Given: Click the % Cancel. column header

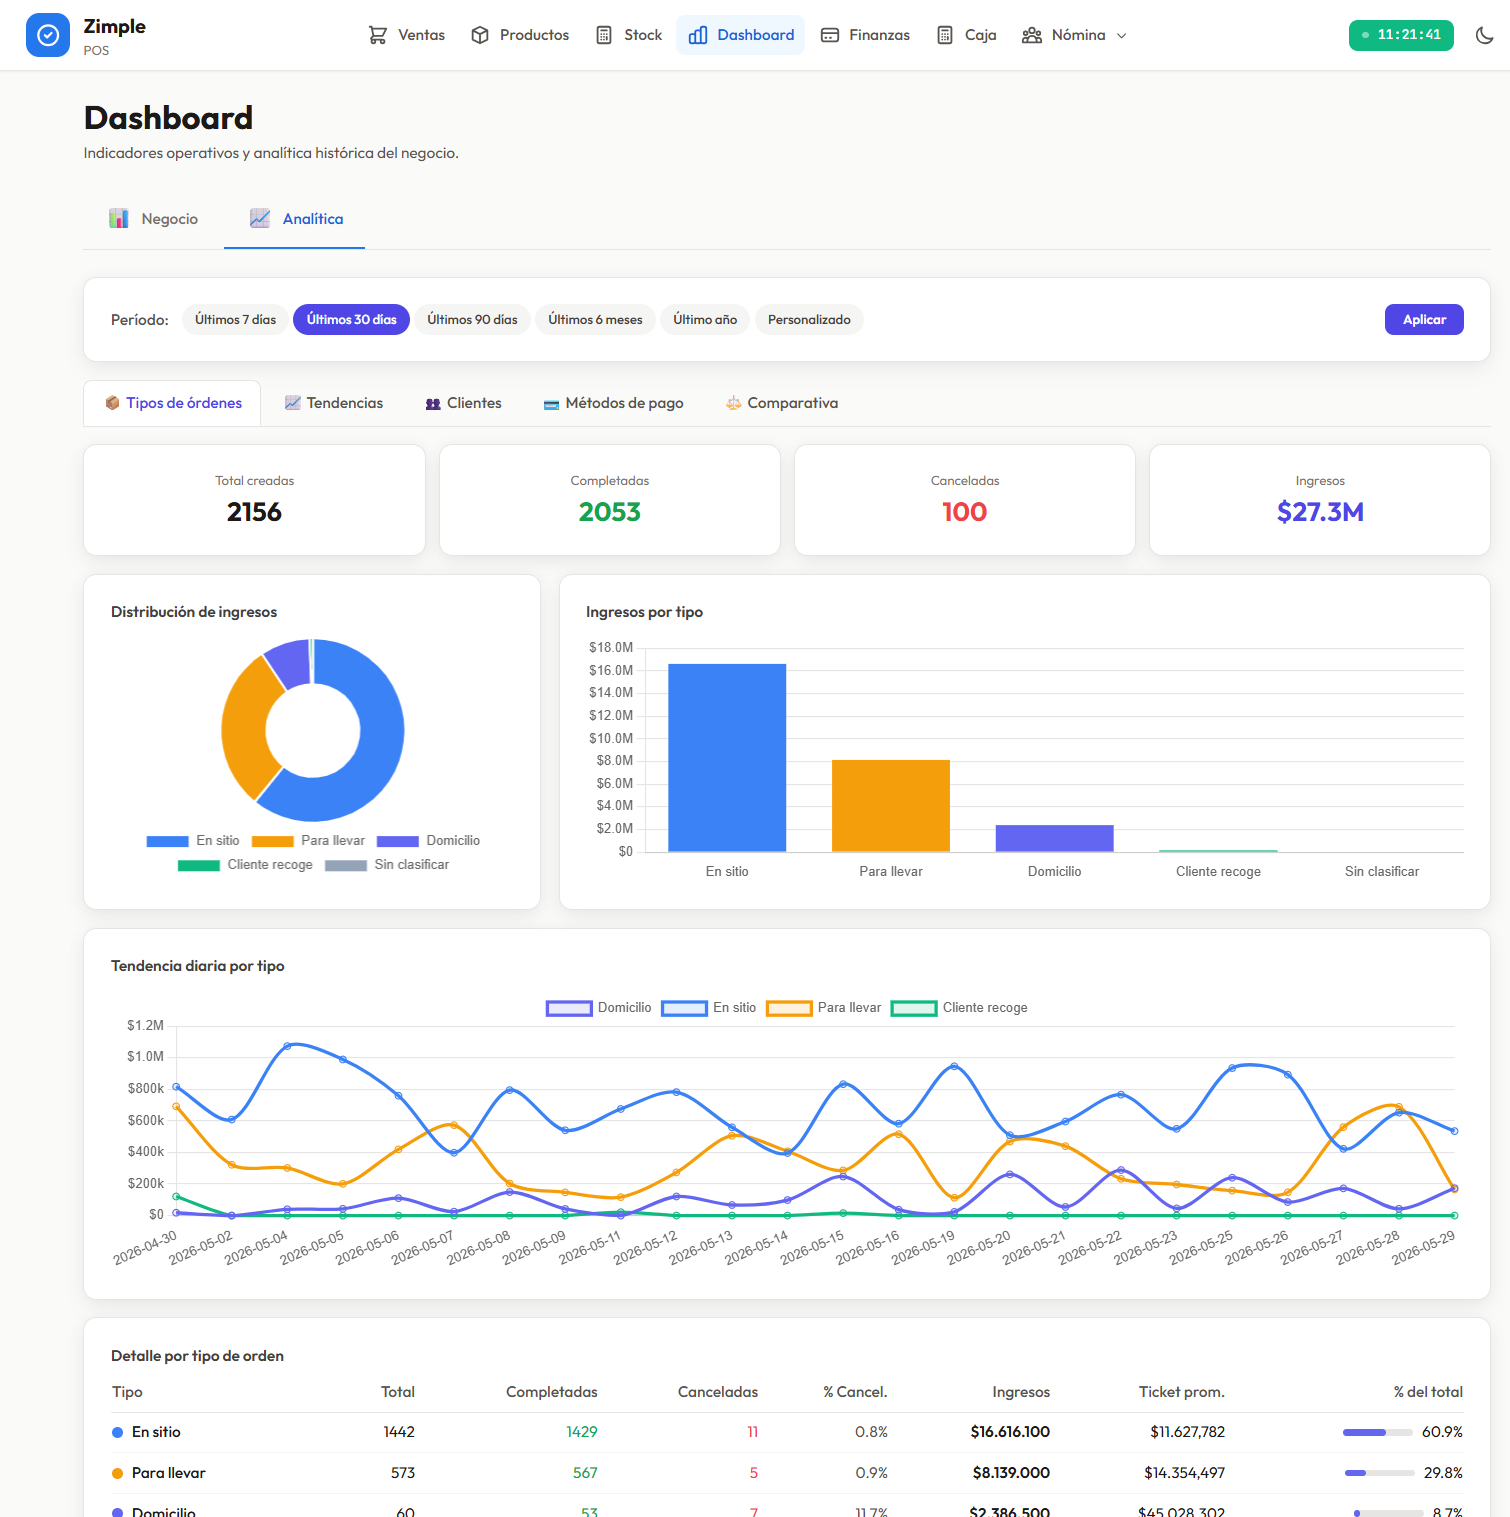Looking at the screenshot, I should 855,1392.
